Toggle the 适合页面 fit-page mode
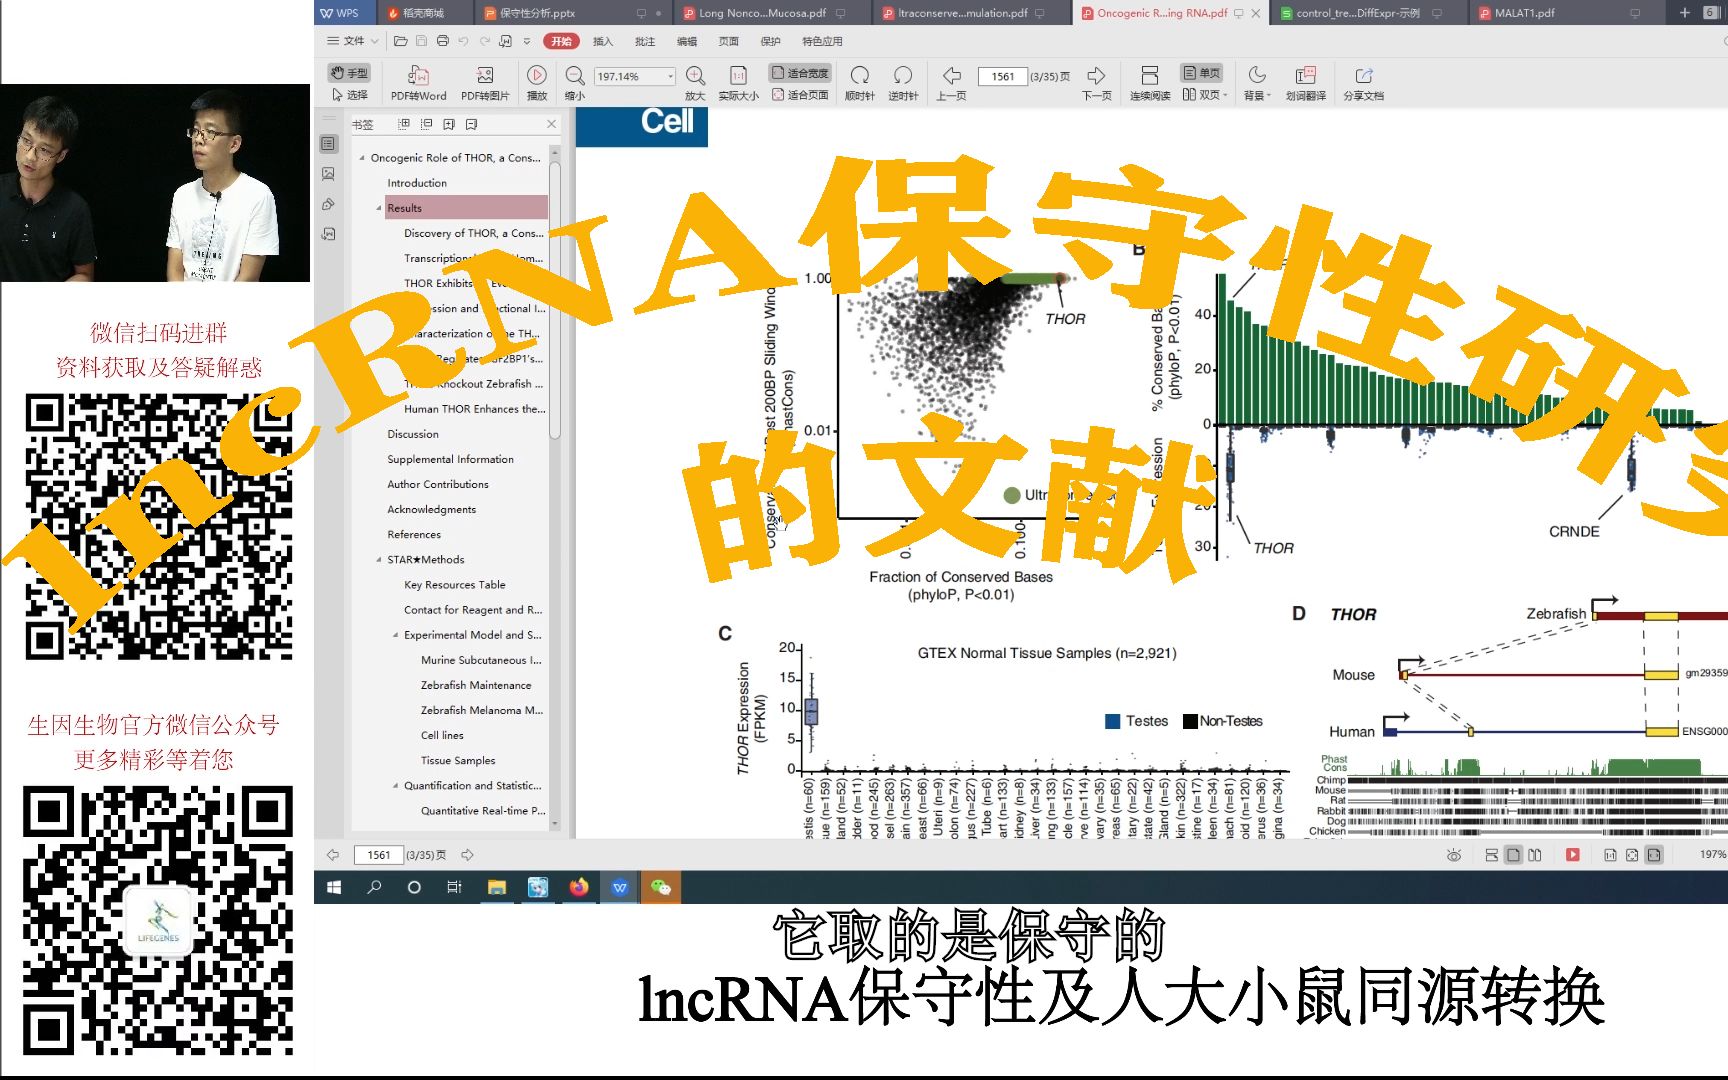This screenshot has width=1728, height=1080. 800,95
